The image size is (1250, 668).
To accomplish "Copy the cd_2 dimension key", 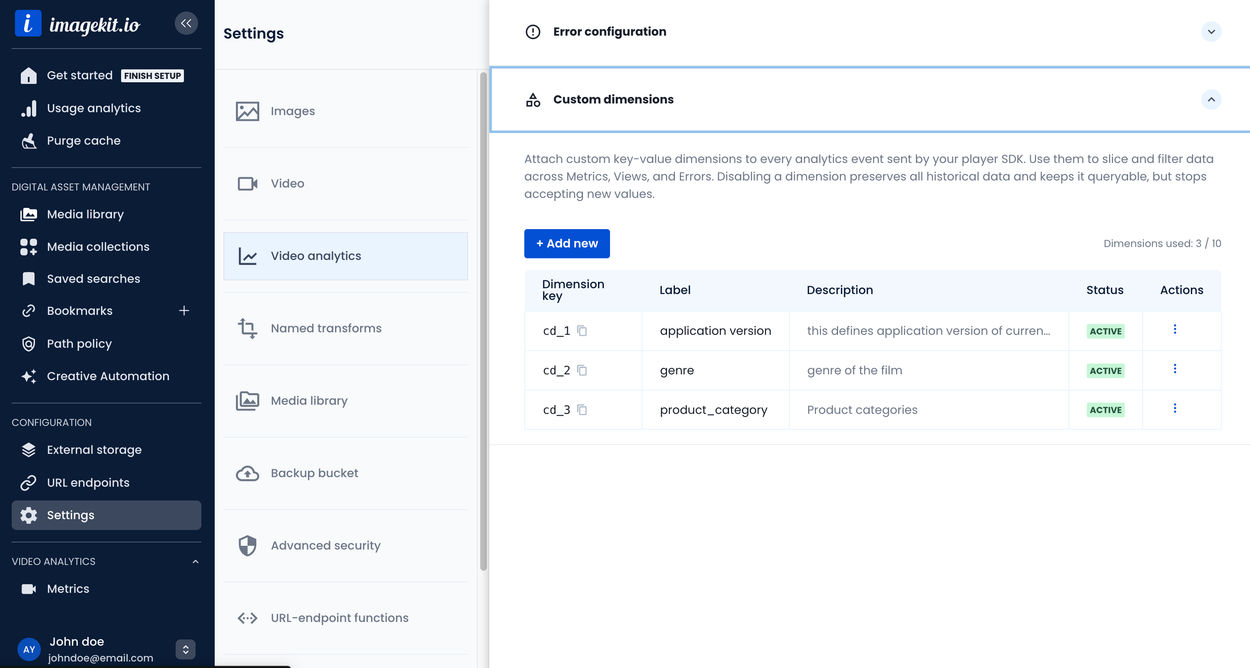I will click(582, 371).
